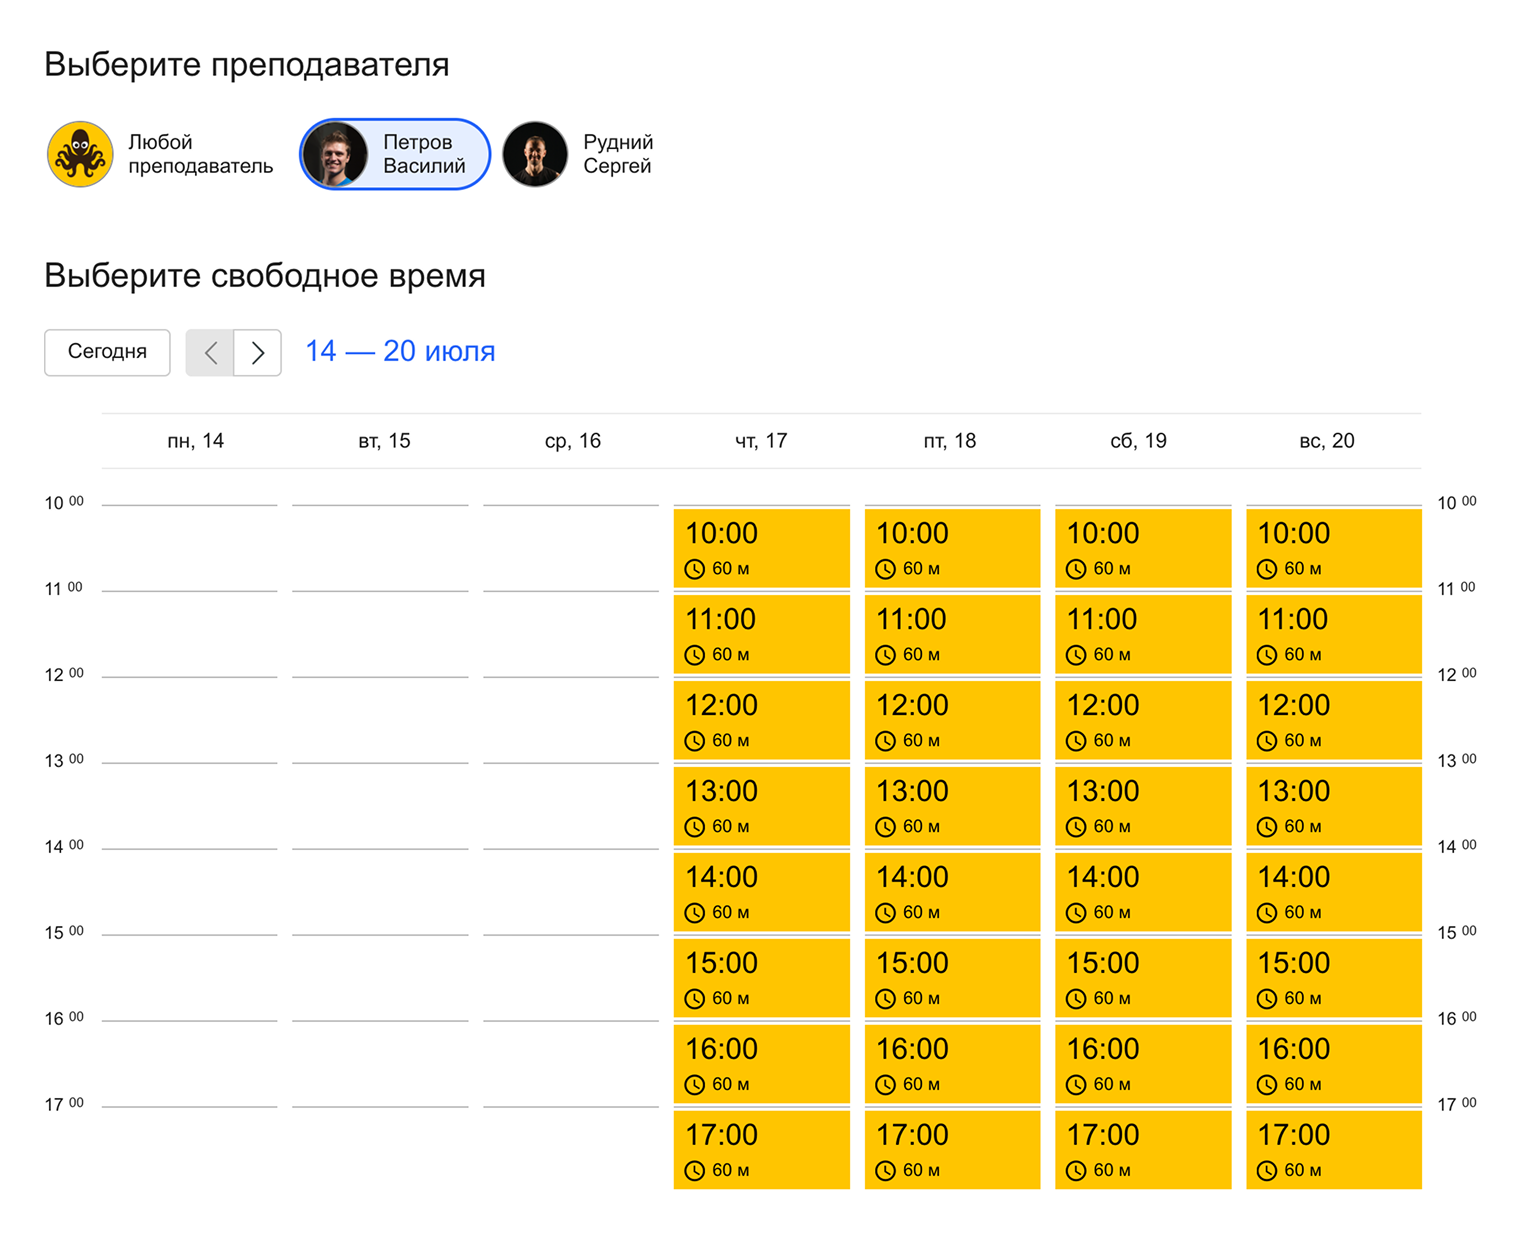
Task: Click clock icon in Sunday 17:00 slot
Action: click(1267, 1171)
